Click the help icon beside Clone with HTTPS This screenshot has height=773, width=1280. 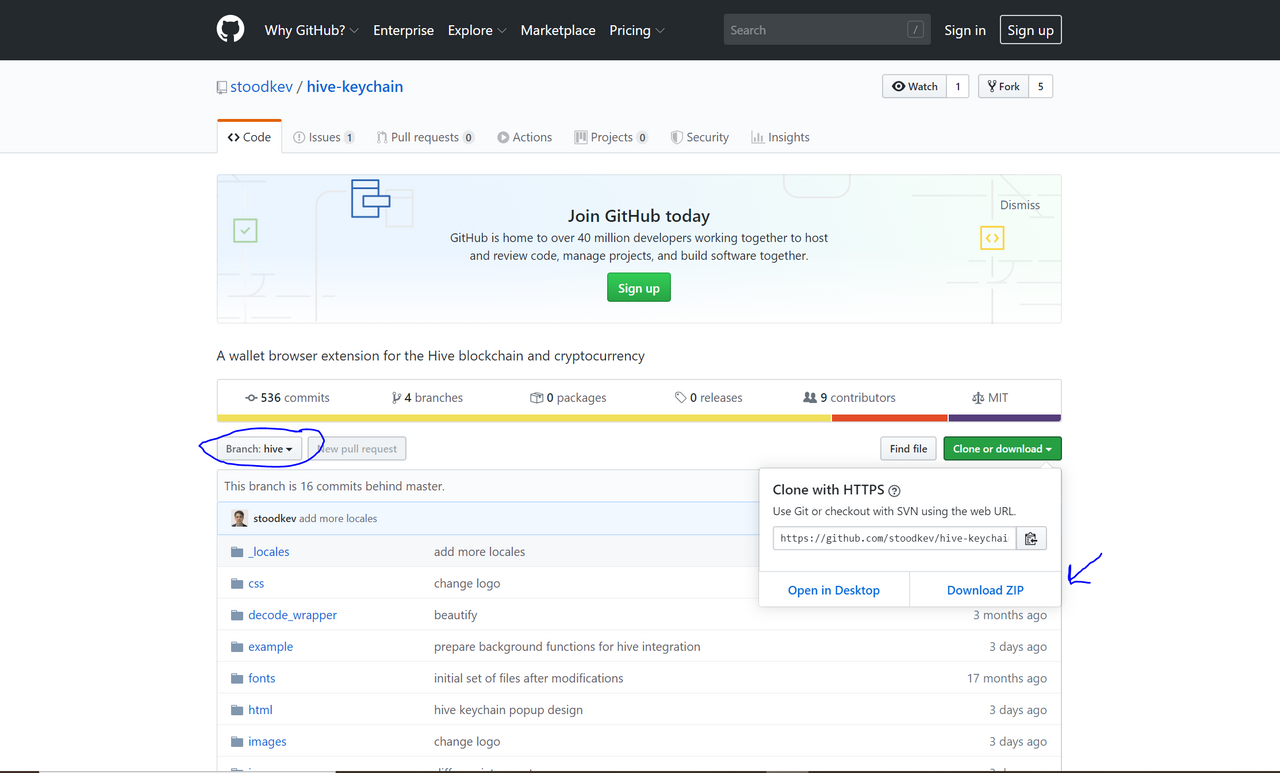(894, 491)
